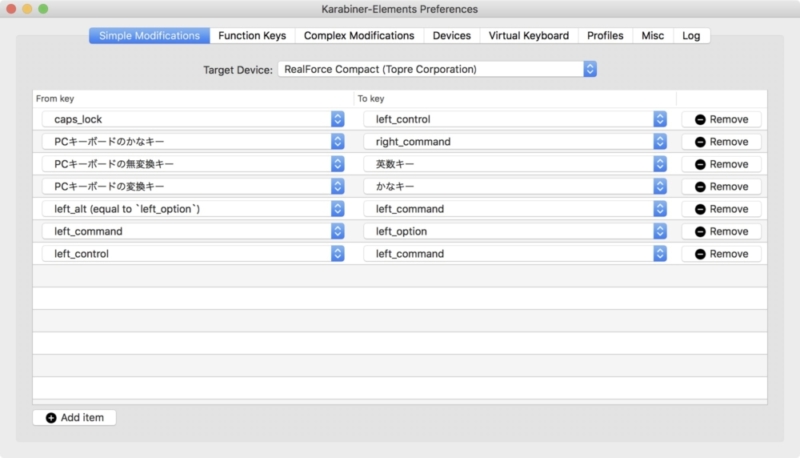Open the caps_lock From key dropdown
Viewport: 800px width, 458px height.
pos(193,119)
